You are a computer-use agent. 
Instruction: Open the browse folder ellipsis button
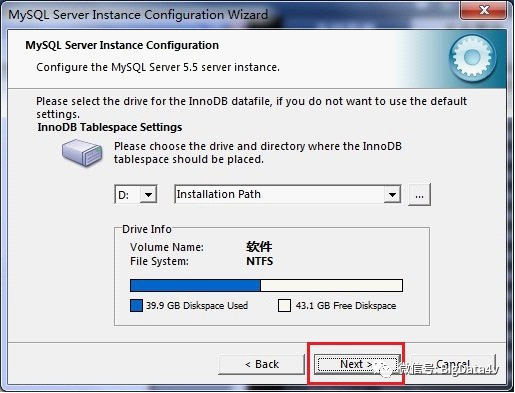click(419, 194)
